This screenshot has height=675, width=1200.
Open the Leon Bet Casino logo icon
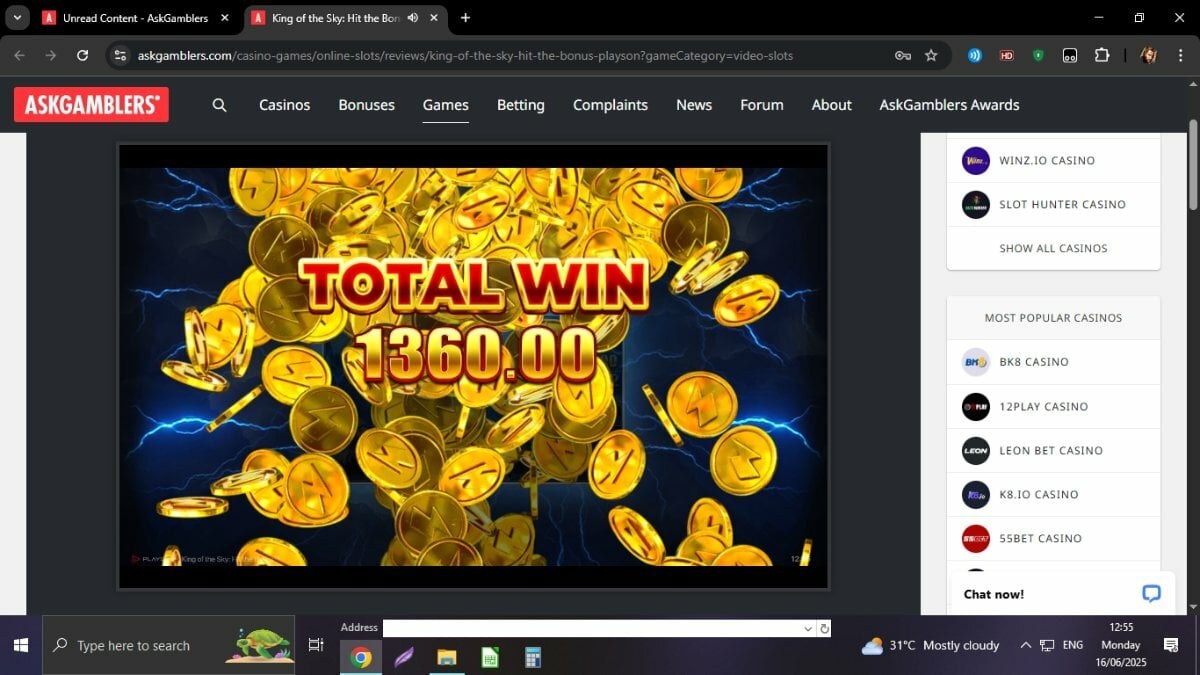pyautogui.click(x=975, y=450)
